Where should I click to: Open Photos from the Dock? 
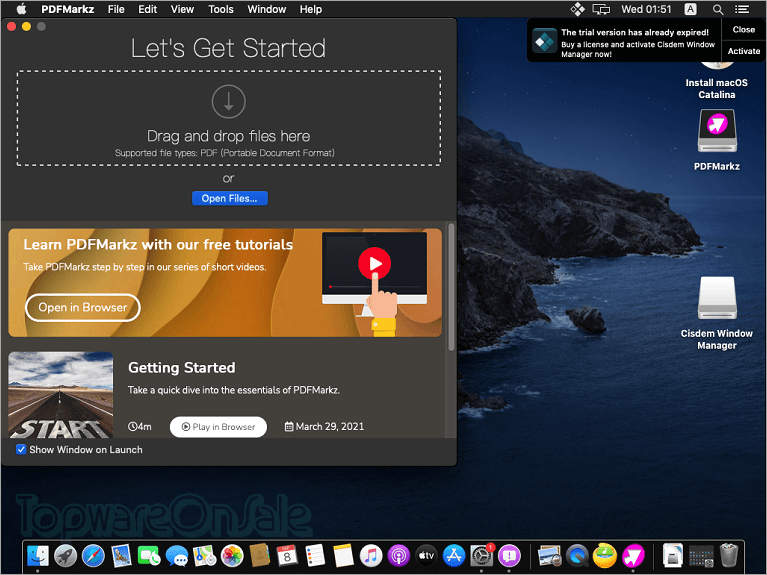[232, 556]
